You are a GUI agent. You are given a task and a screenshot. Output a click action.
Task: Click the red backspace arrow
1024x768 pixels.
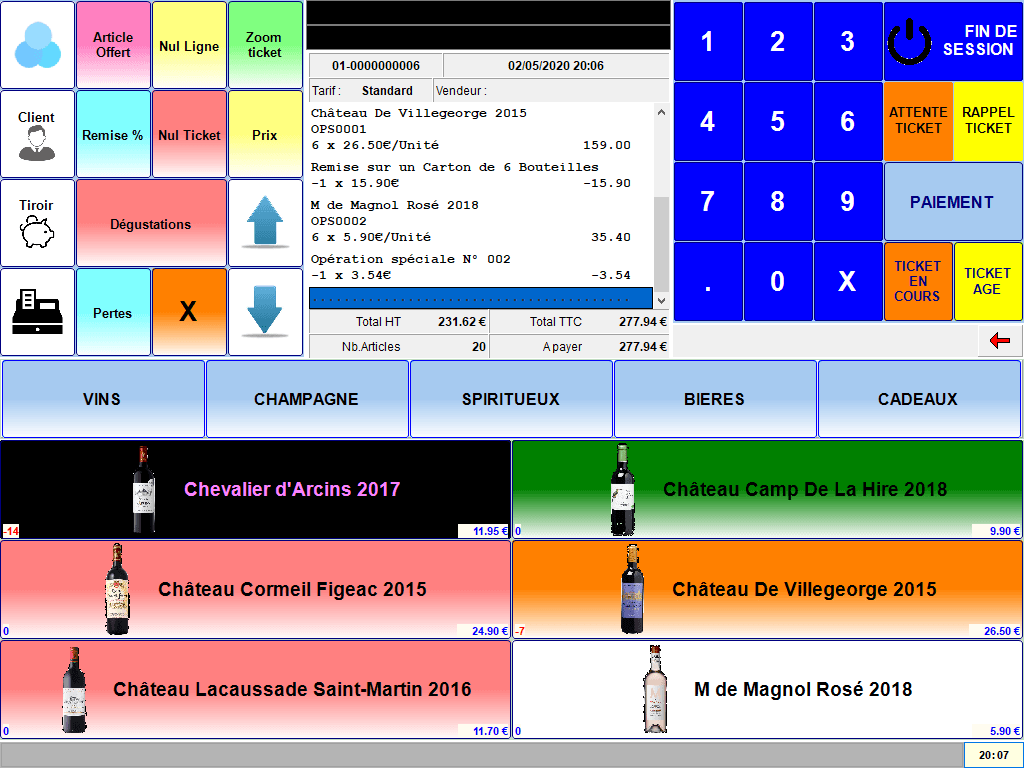click(1000, 340)
